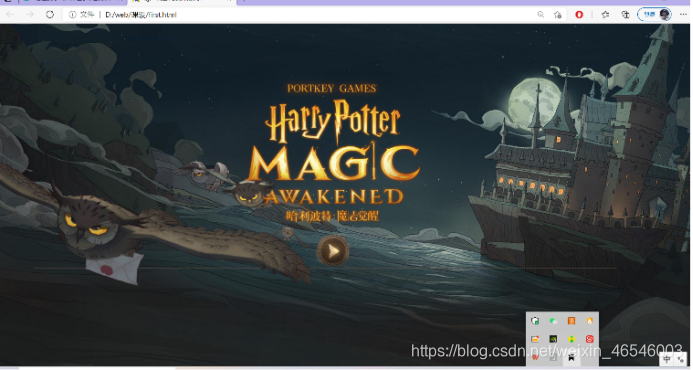
Task: Click the browser Forward arrow
Action: 30,15
